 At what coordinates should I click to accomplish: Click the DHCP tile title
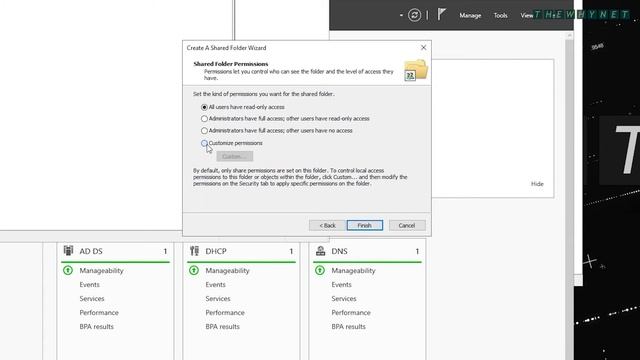tap(216, 251)
